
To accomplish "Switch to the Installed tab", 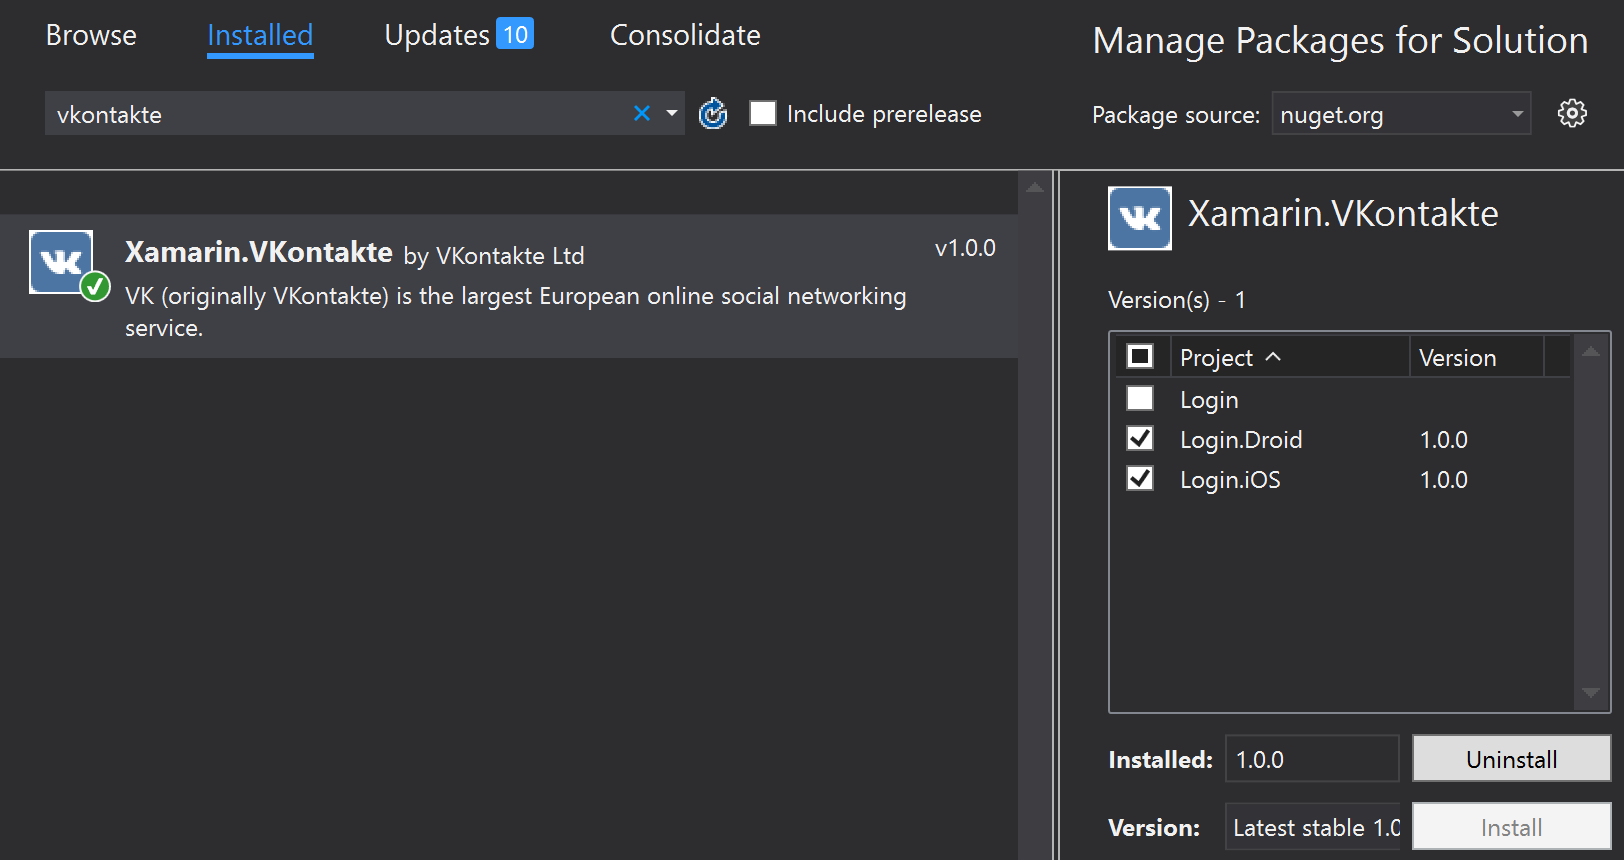I will pos(260,36).
